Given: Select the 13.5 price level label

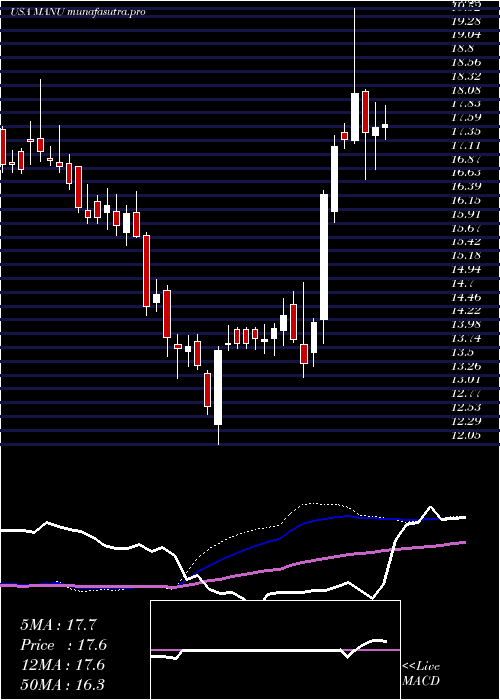Looking at the screenshot, I should [x=463, y=353].
